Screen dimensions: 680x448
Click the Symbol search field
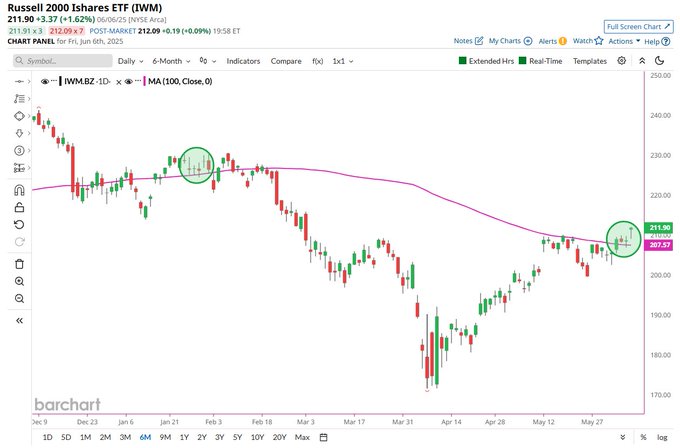(x=62, y=61)
